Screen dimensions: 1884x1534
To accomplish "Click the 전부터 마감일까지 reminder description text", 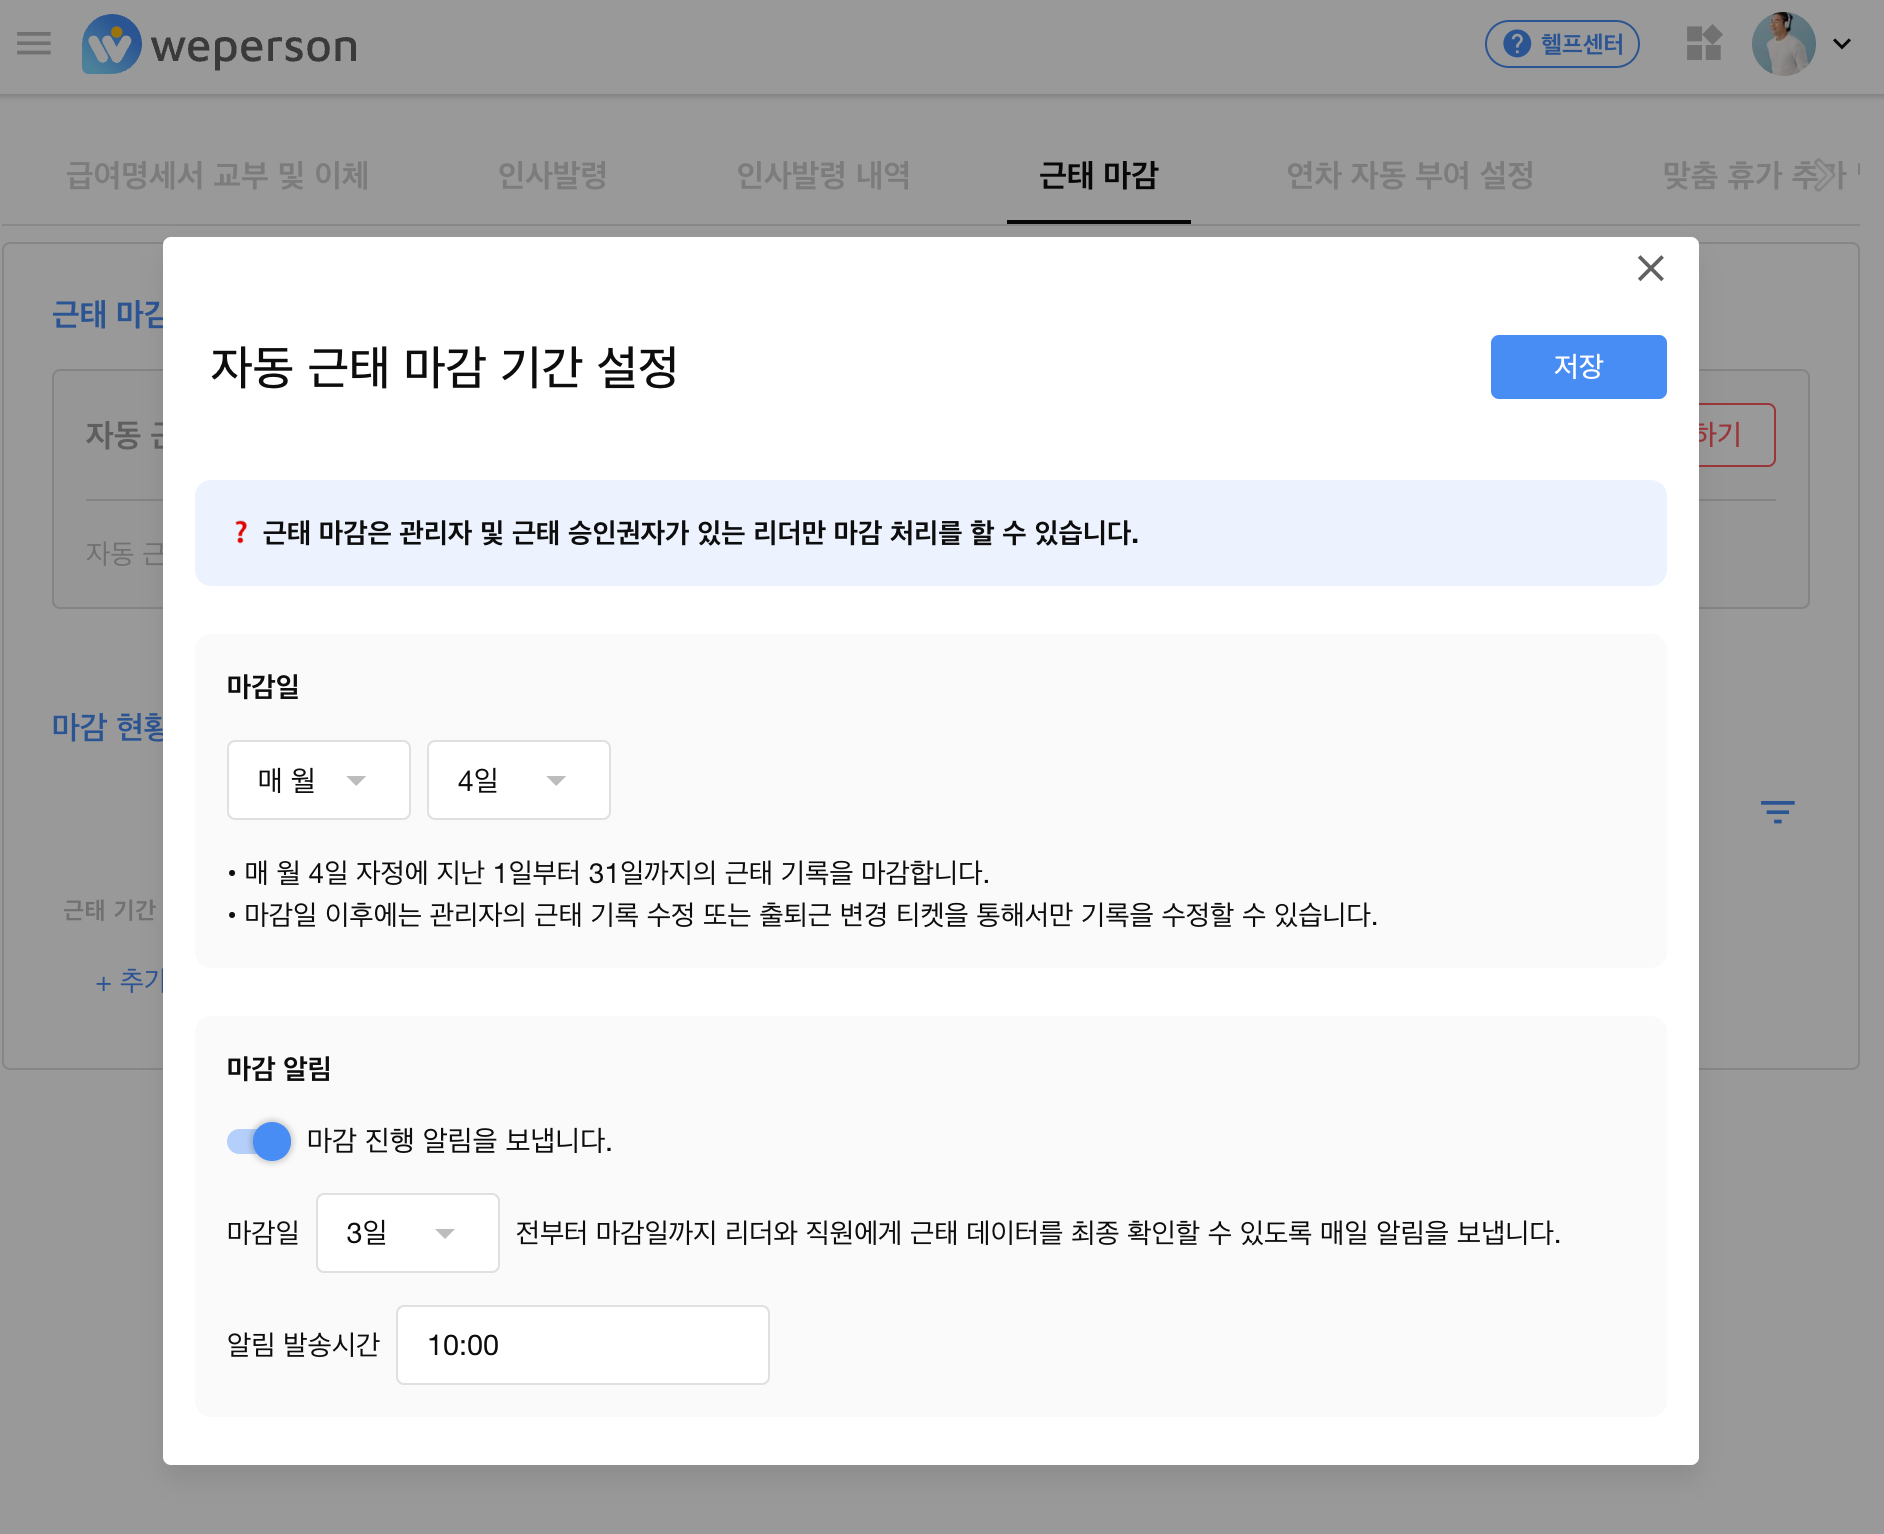I will (x=1038, y=1233).
